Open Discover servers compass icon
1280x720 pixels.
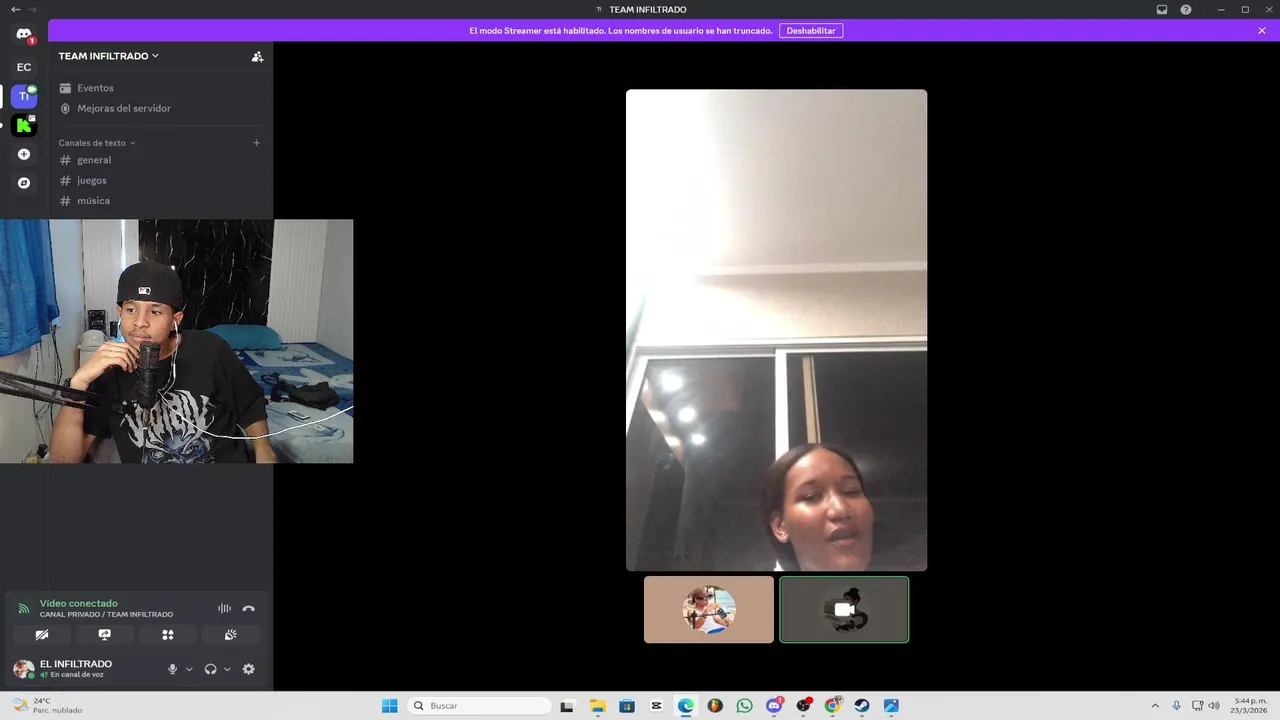point(24,183)
